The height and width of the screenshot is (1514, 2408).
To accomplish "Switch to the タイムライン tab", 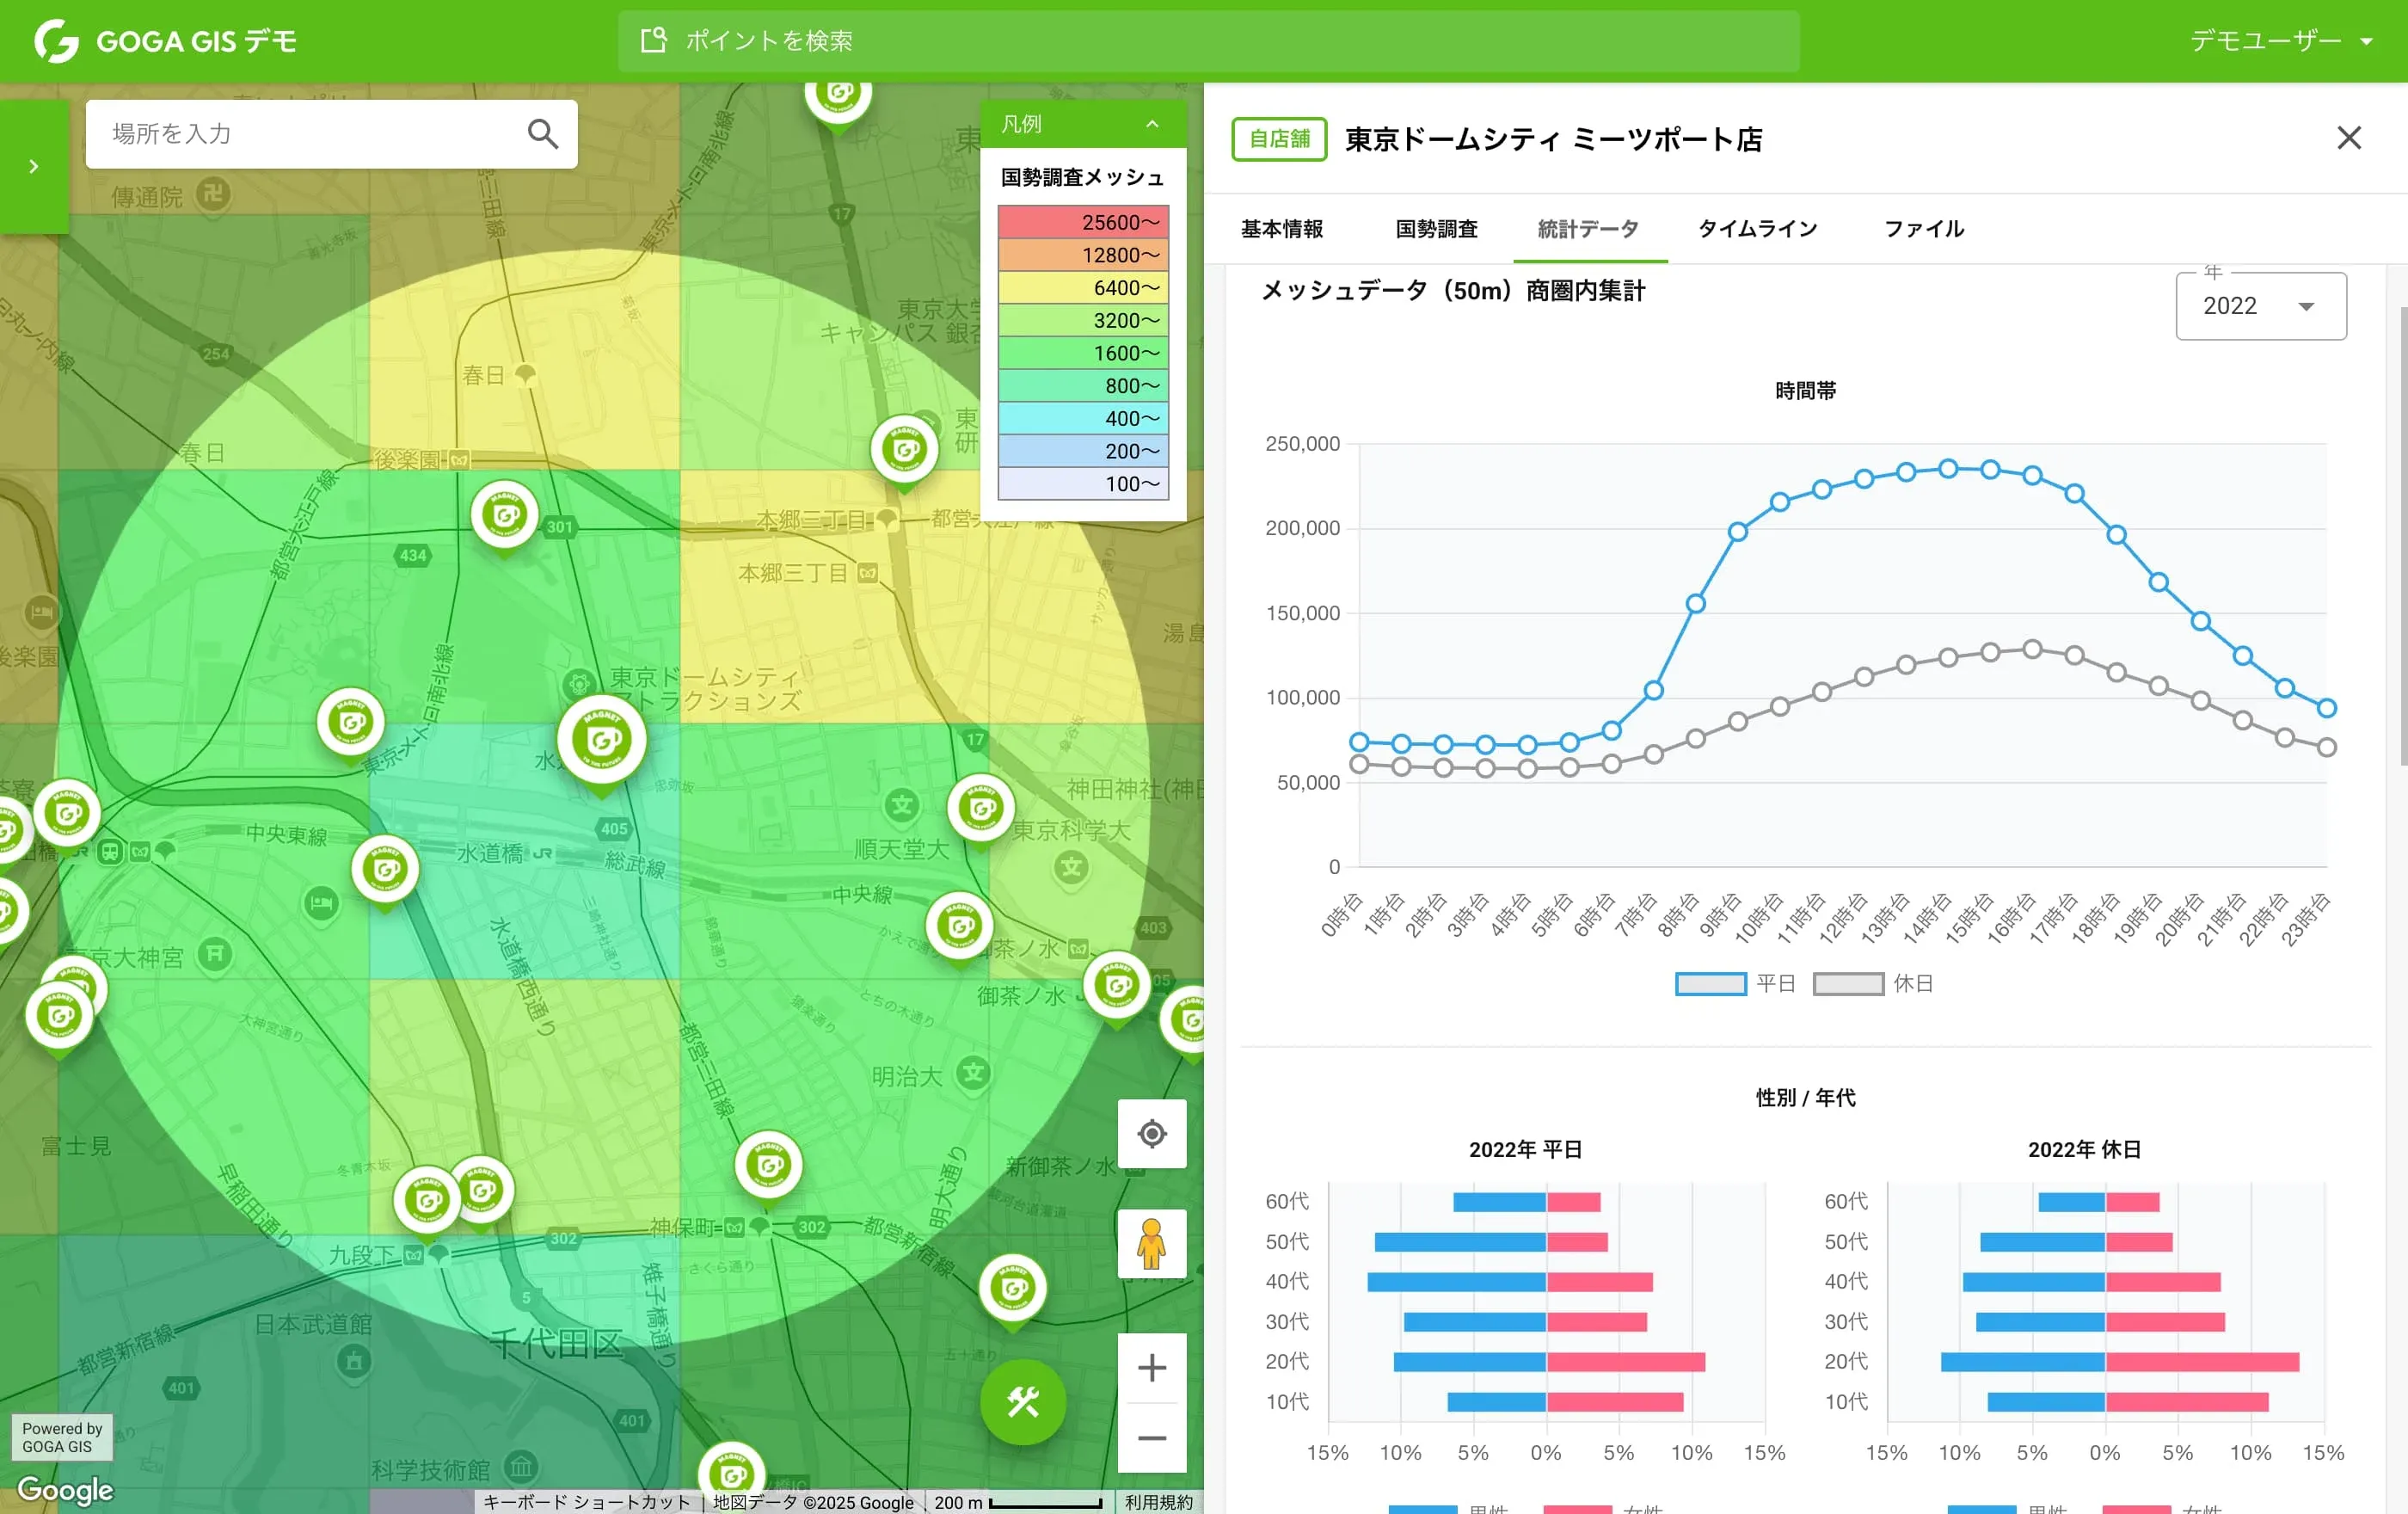I will click(1757, 229).
